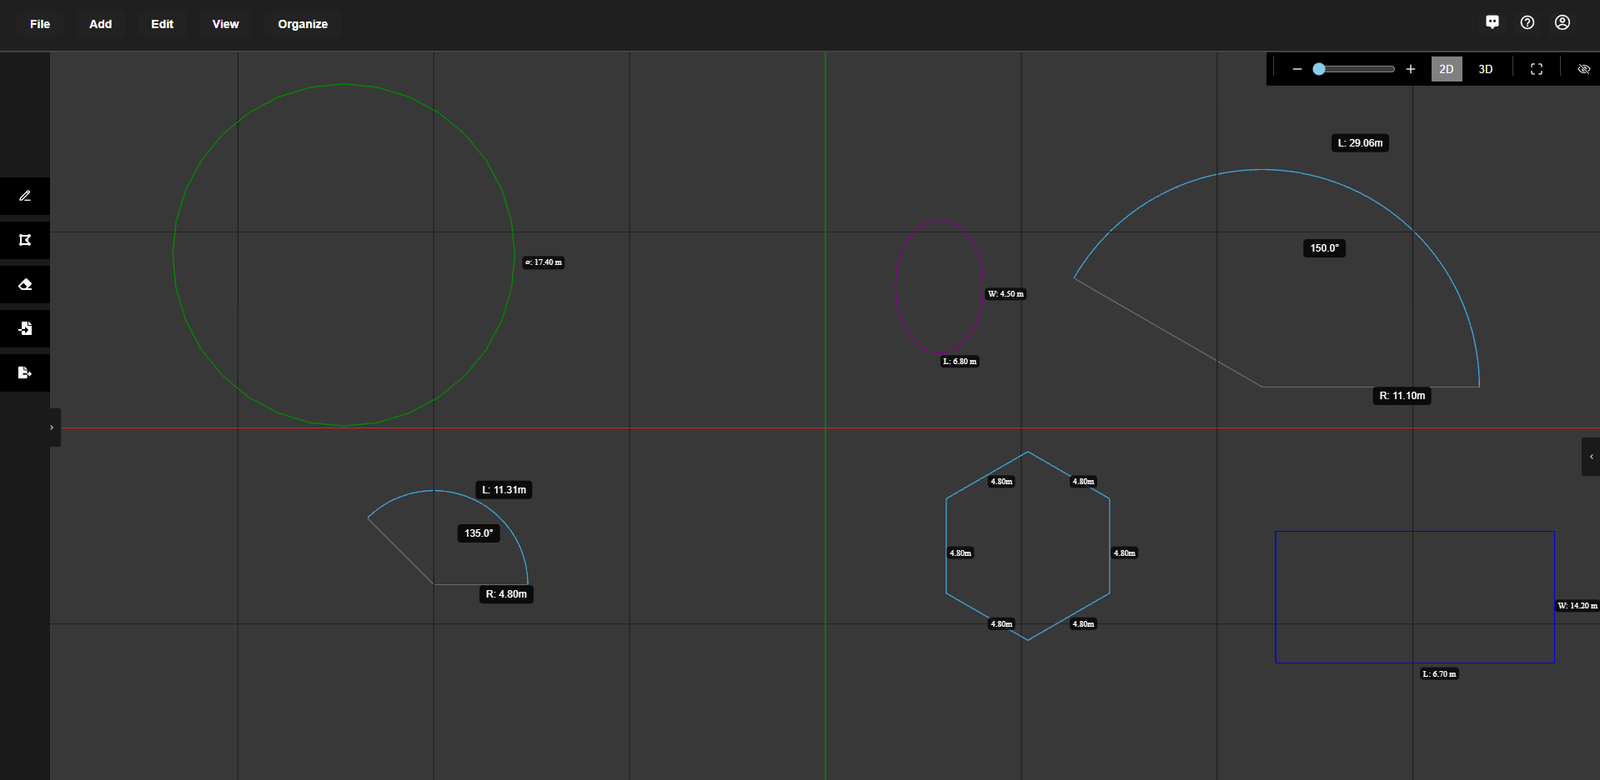
Task: Open the help question mark icon
Action: coord(1527,22)
